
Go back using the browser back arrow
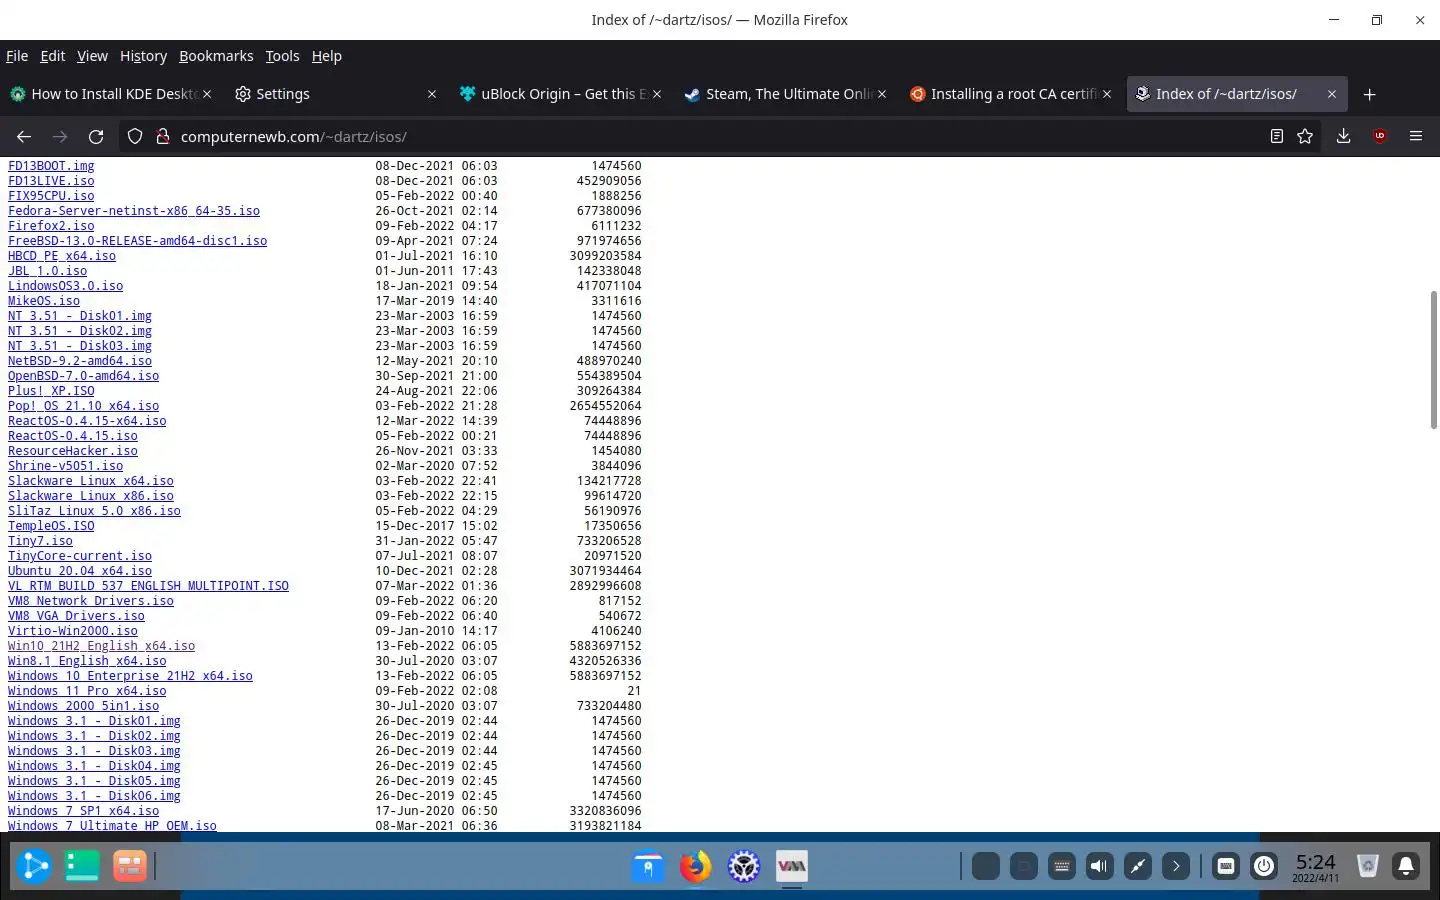24,136
